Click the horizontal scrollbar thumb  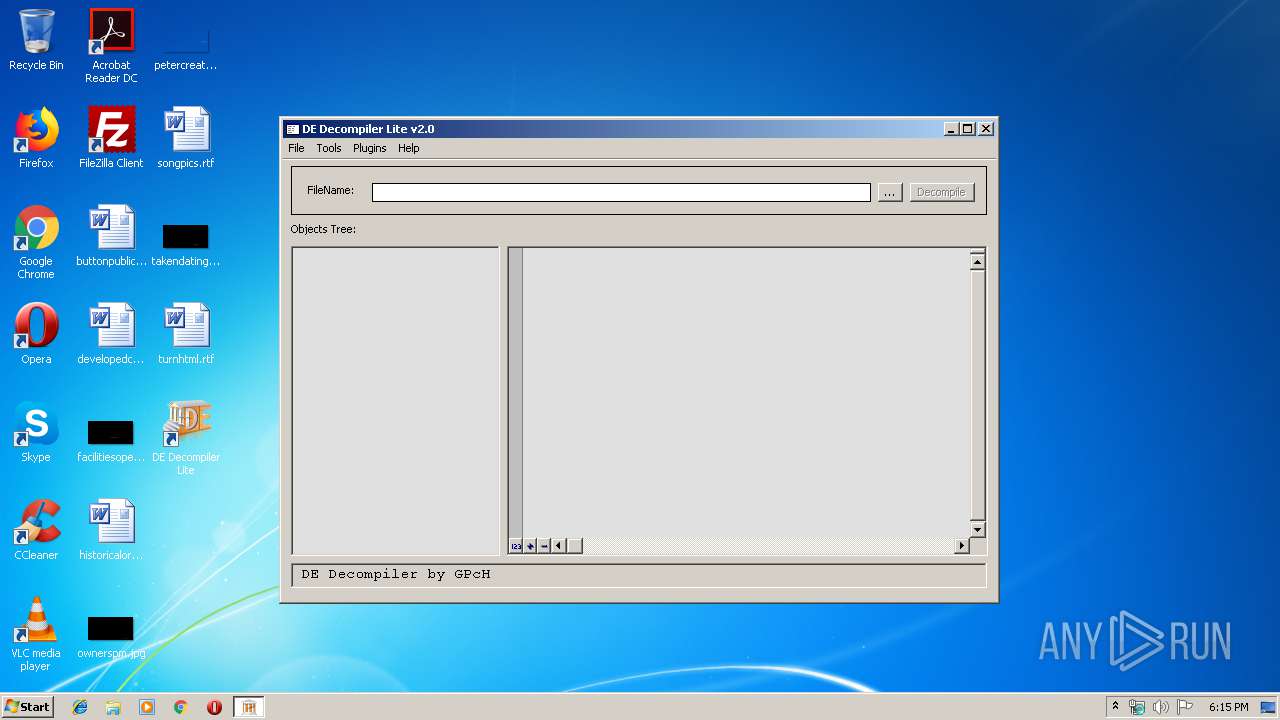click(575, 546)
